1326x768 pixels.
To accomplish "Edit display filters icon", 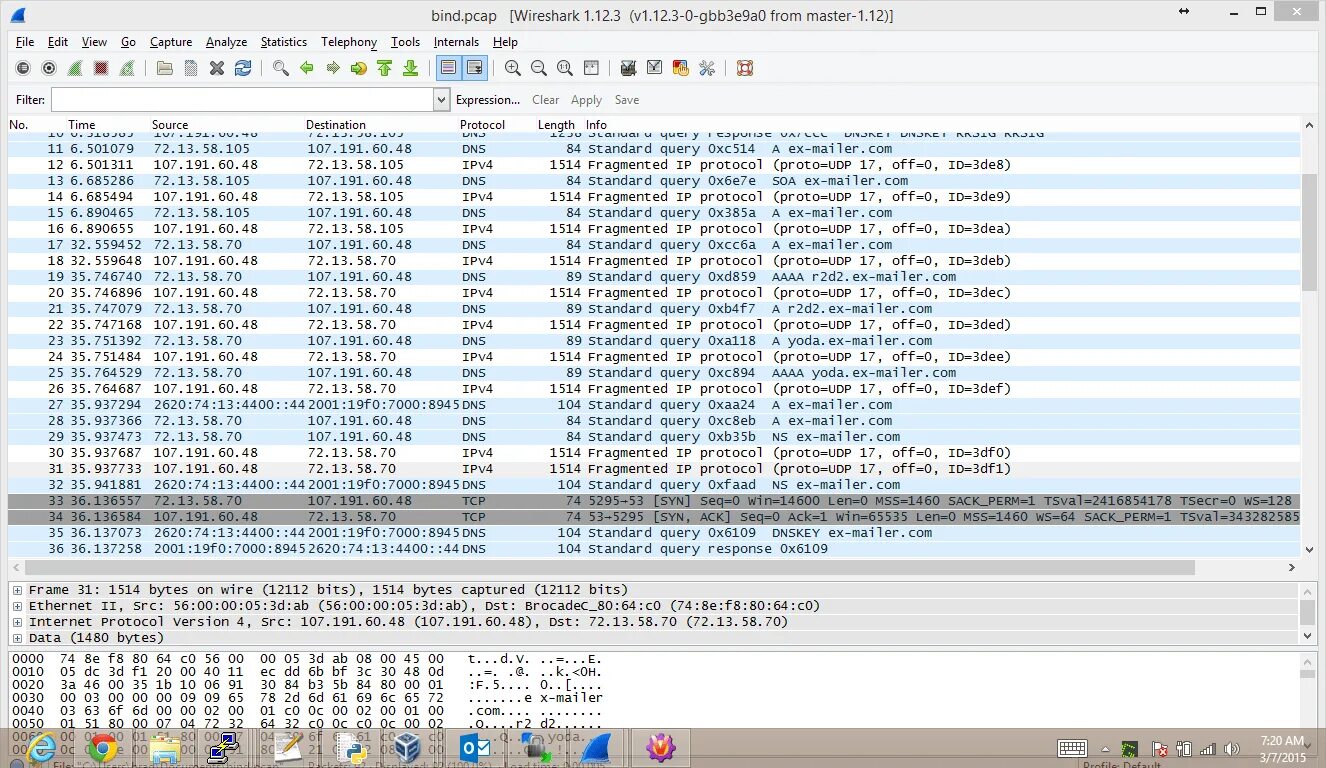I will [x=655, y=68].
